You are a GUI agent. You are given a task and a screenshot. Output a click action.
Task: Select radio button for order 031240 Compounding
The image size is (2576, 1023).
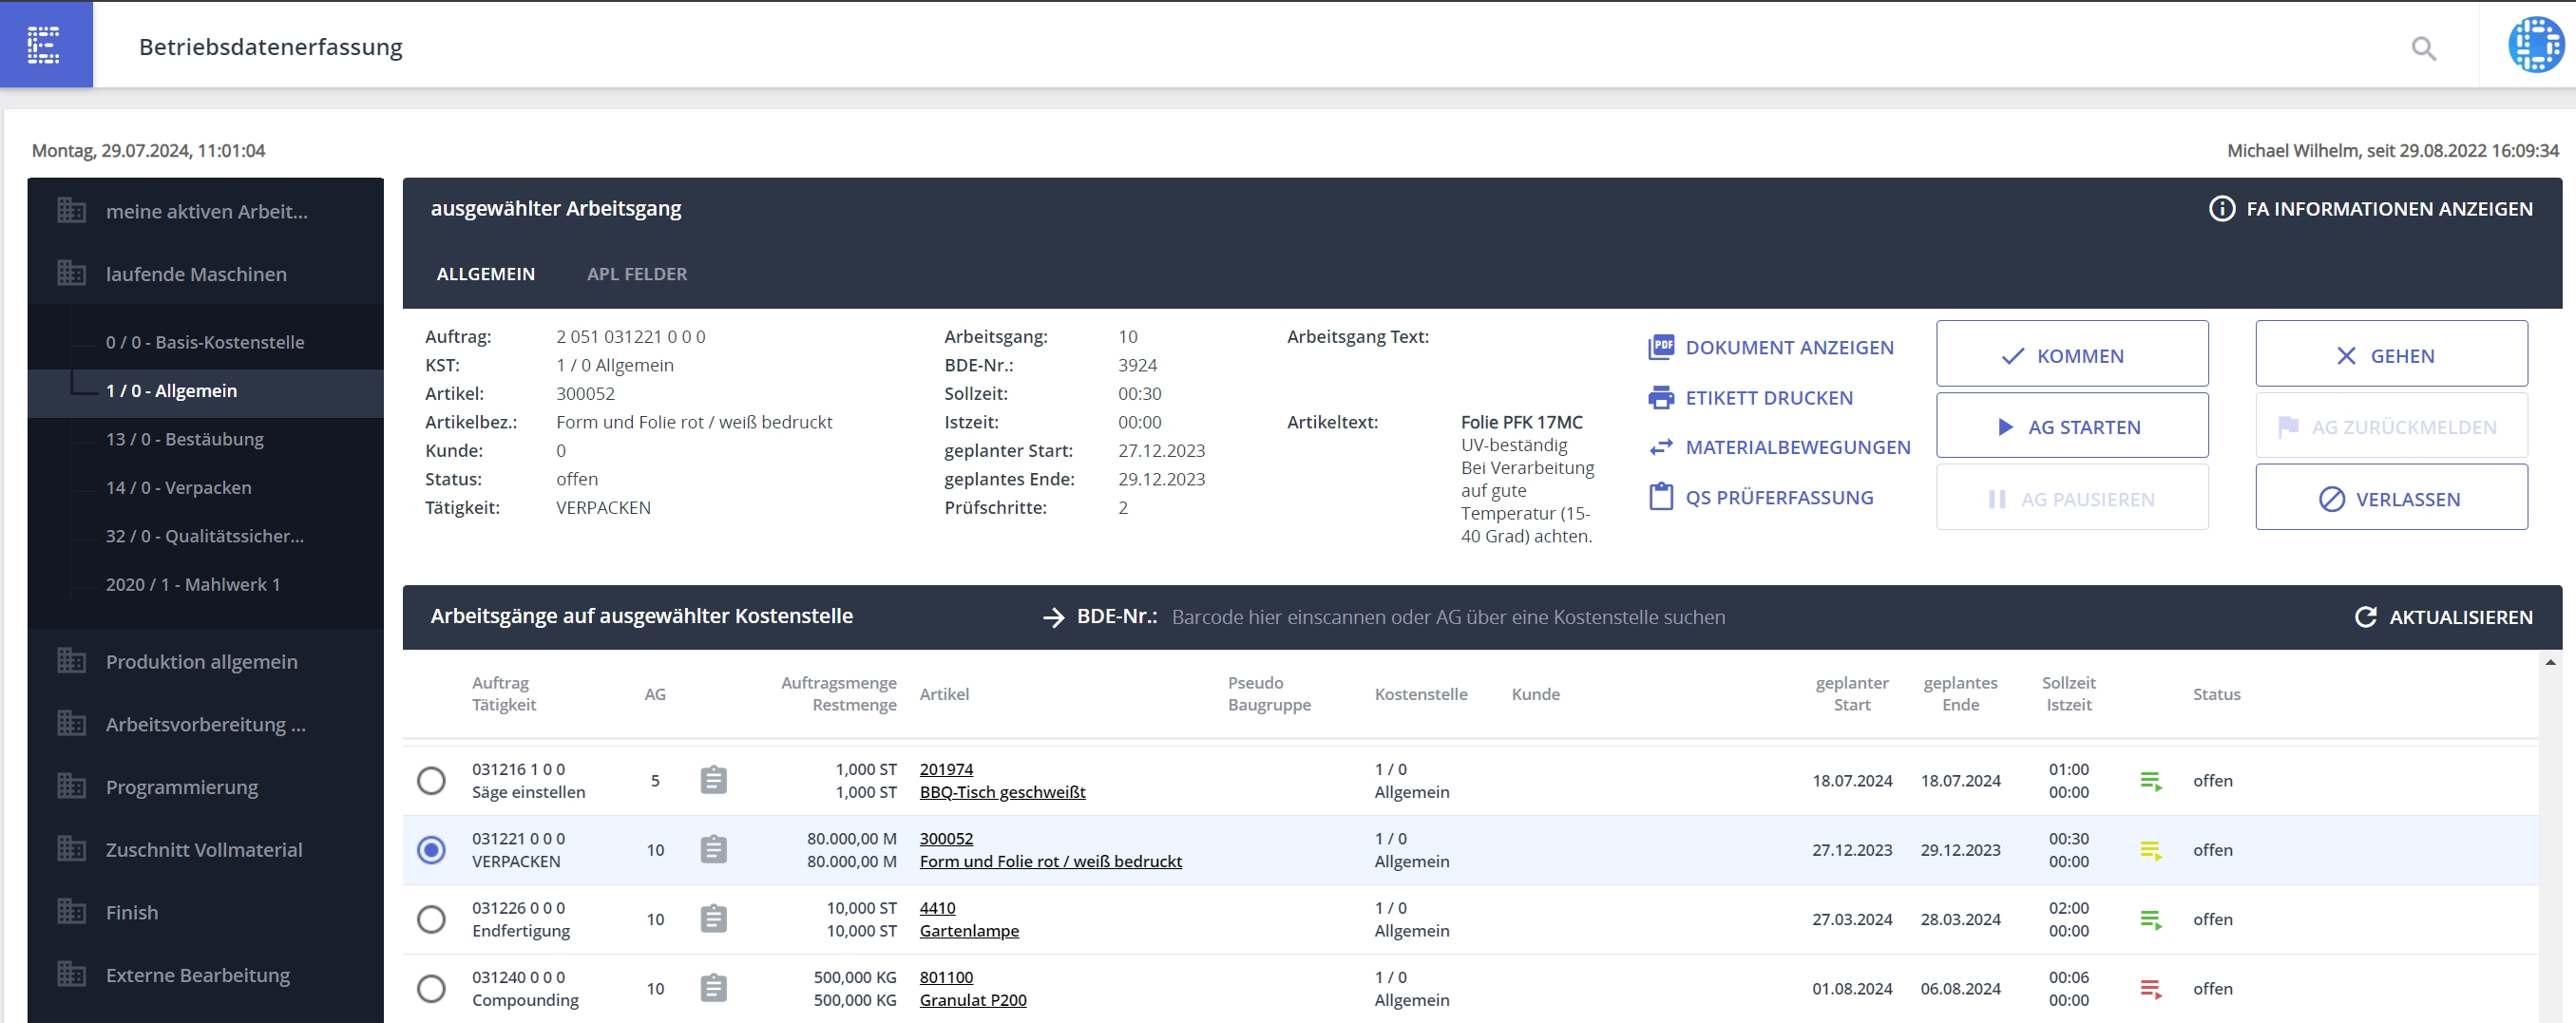pyautogui.click(x=431, y=988)
